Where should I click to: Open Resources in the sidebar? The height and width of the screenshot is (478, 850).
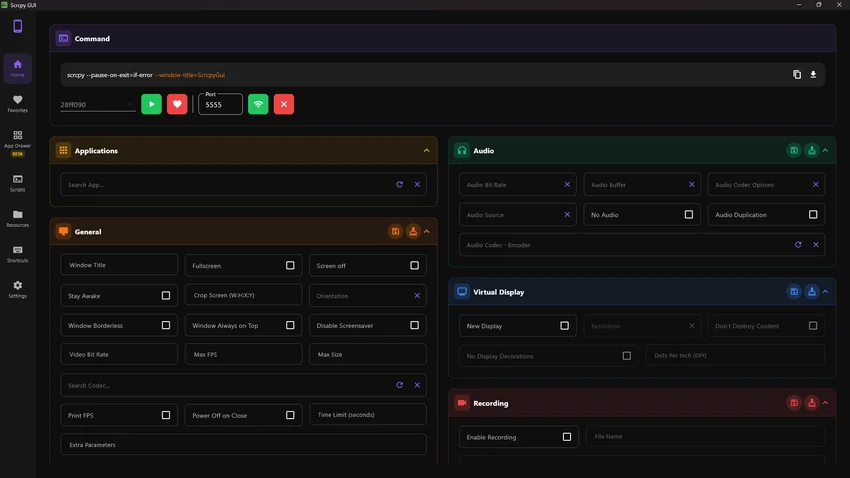pyautogui.click(x=17, y=218)
